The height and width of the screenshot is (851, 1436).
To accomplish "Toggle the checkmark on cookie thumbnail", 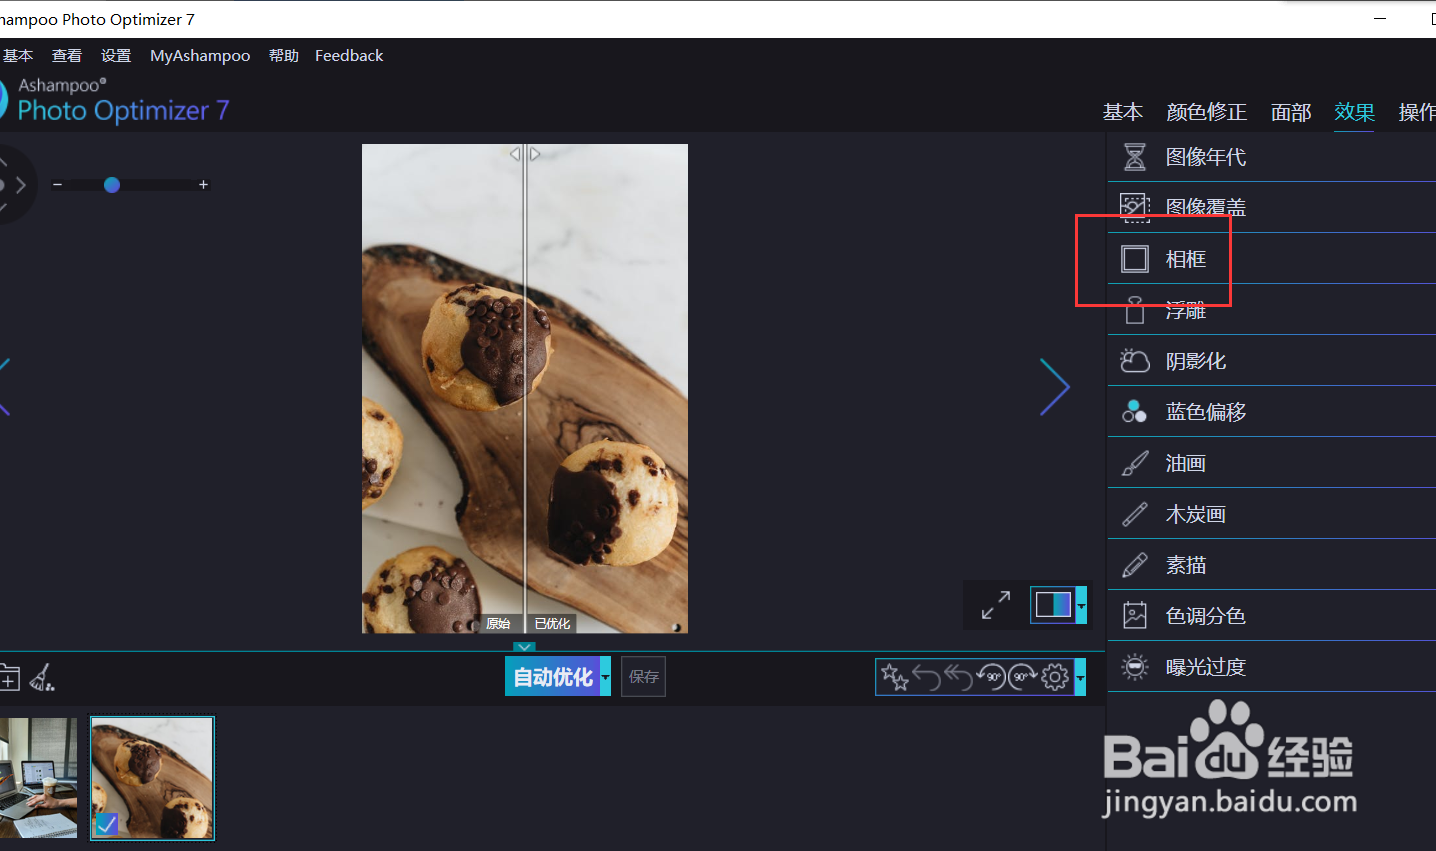I will [x=106, y=824].
